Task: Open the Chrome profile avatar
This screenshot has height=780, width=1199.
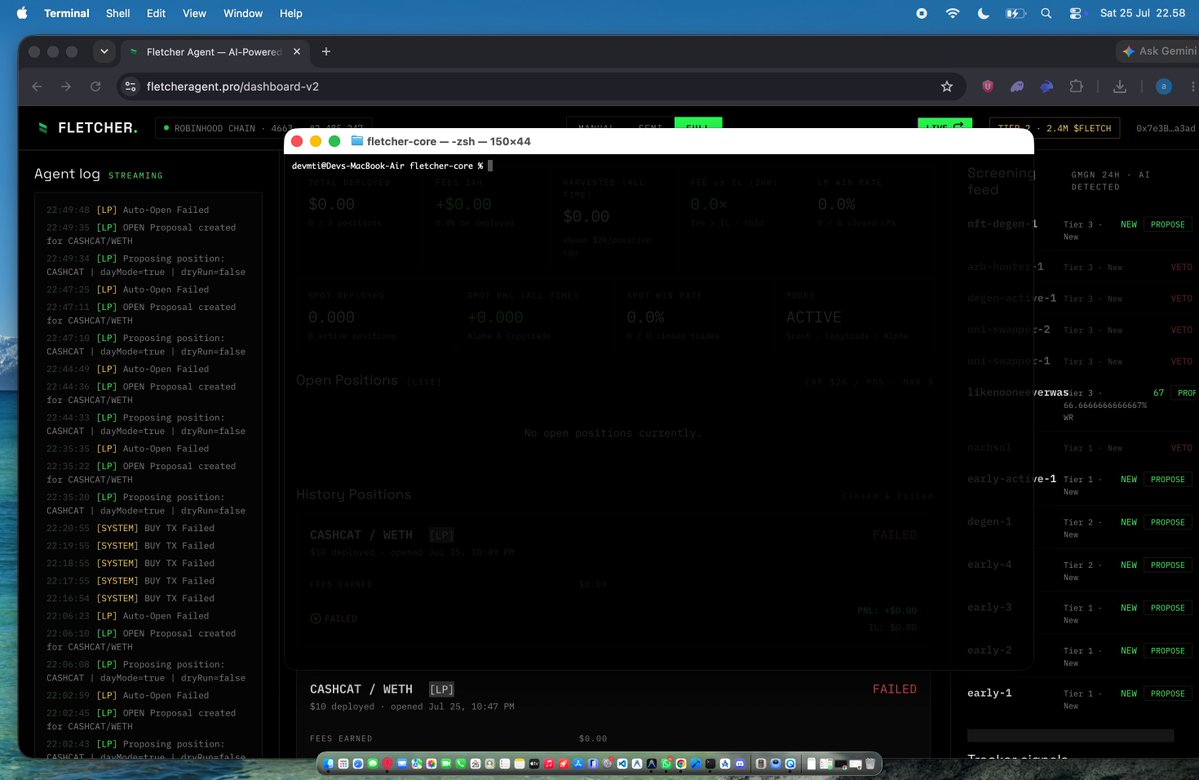Action: point(1163,86)
